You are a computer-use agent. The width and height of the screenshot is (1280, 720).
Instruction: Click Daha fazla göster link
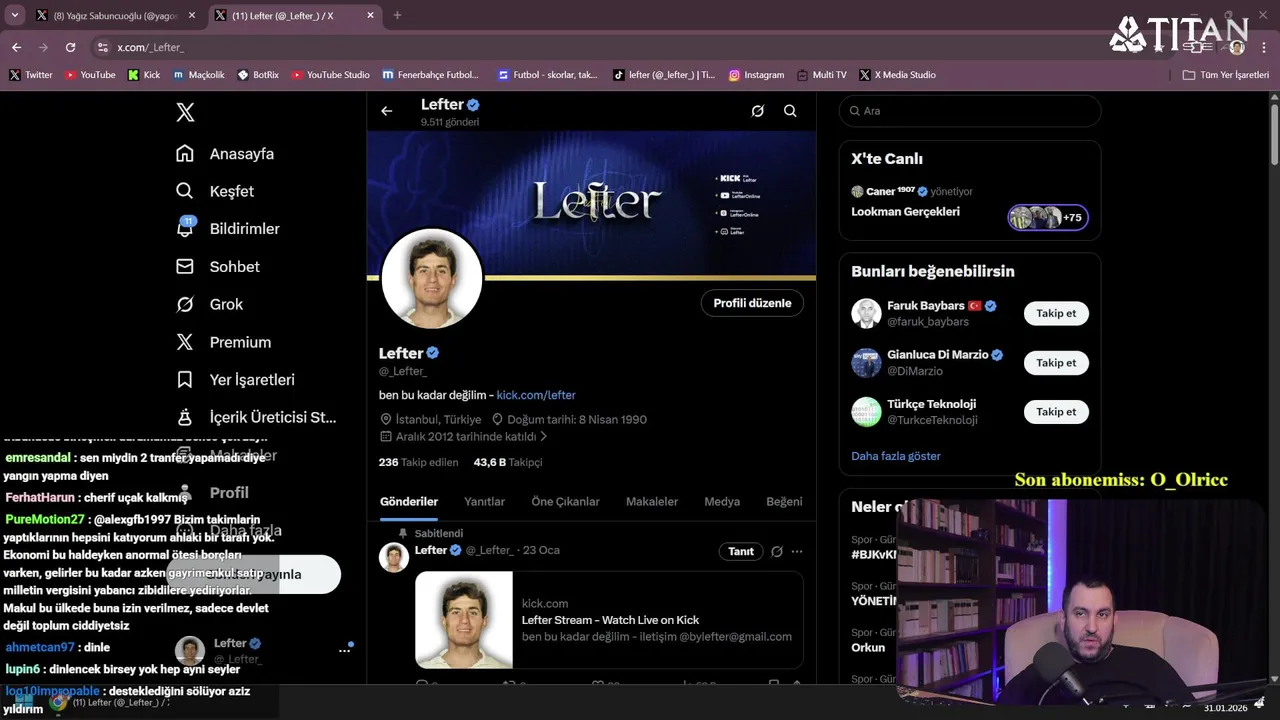click(896, 456)
